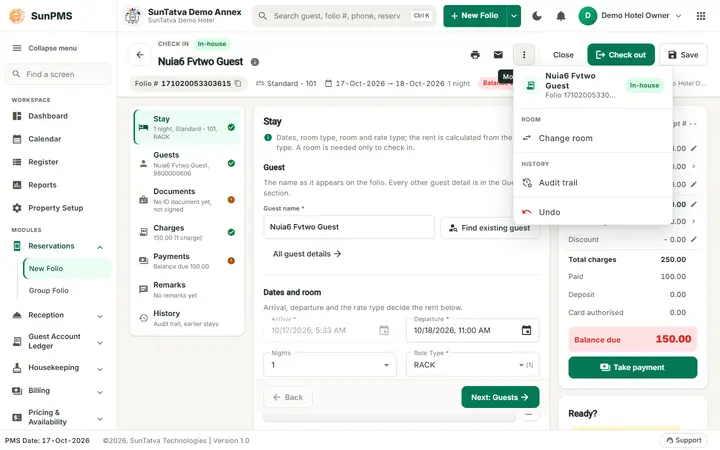The image size is (720, 450).
Task: Click Next: Guests button
Action: 500,397
